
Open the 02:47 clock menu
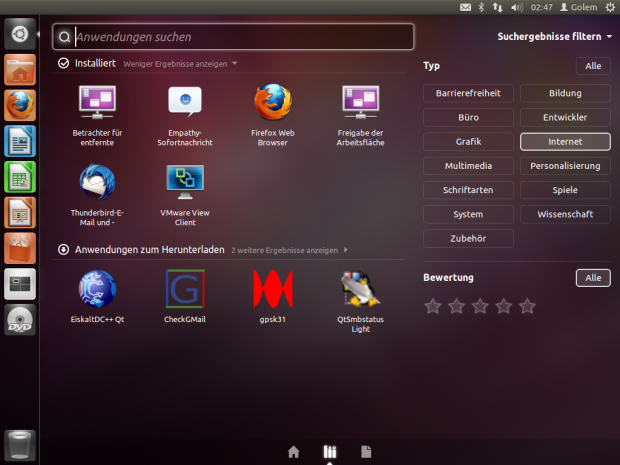point(541,7)
